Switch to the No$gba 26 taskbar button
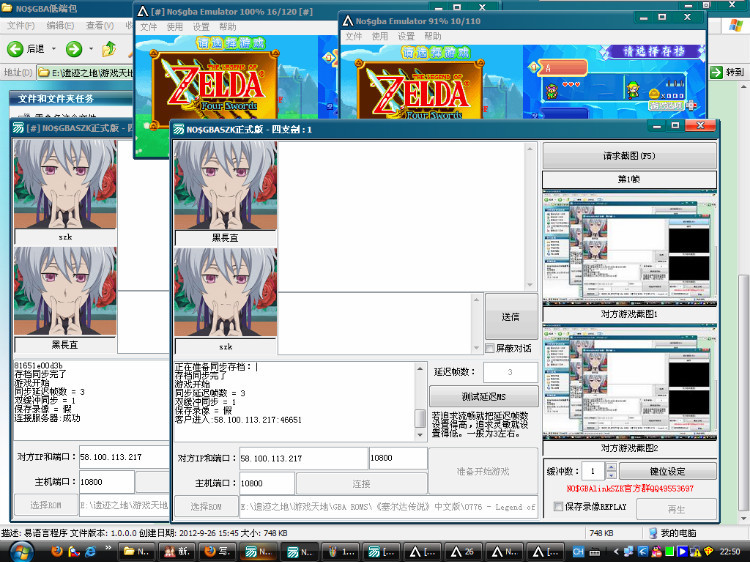The height and width of the screenshot is (562, 750). 463,551
